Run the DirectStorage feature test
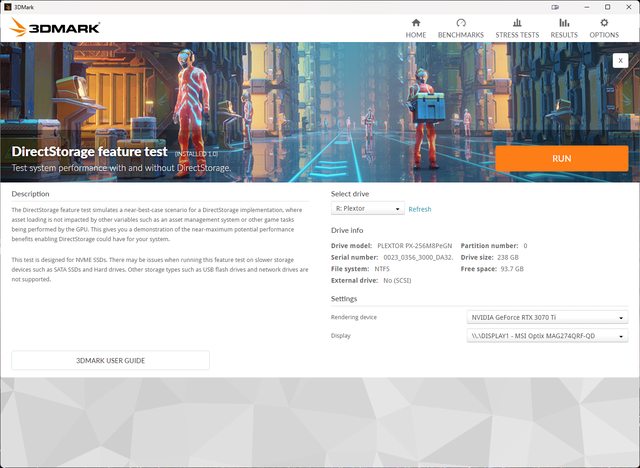Screen dimensions: 640x468 coord(561,159)
